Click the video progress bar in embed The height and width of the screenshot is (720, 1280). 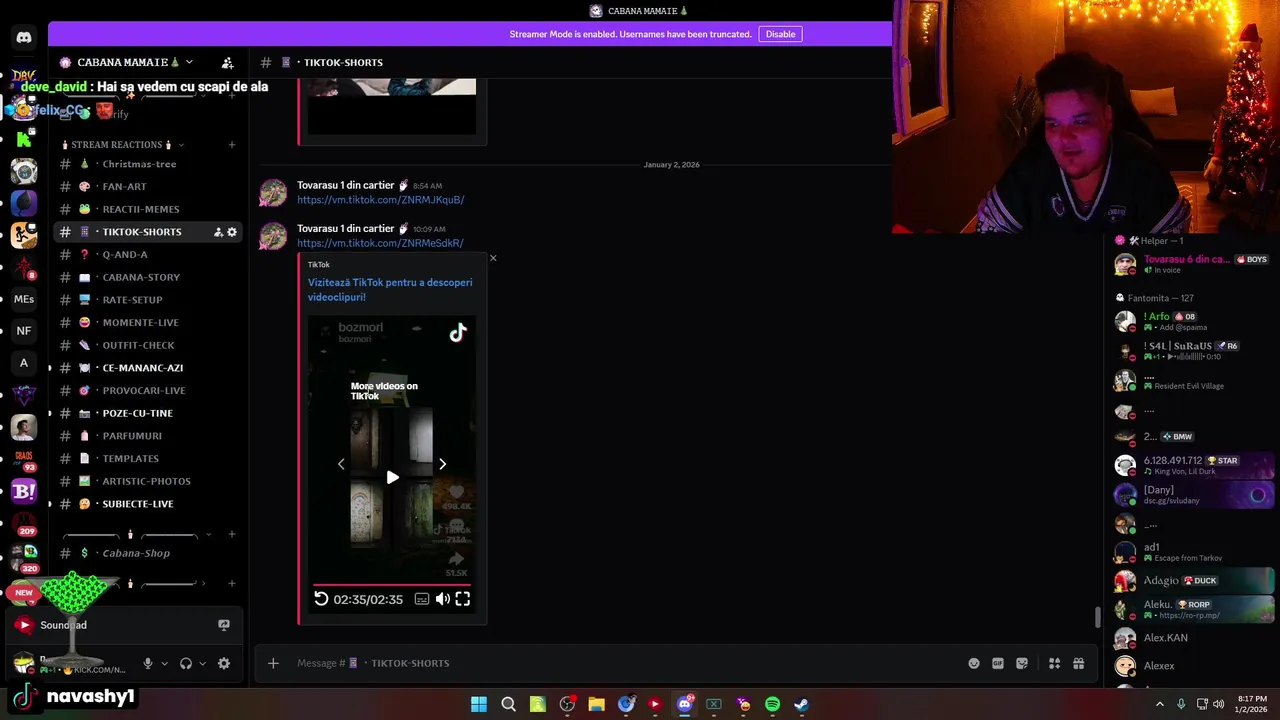tap(392, 584)
